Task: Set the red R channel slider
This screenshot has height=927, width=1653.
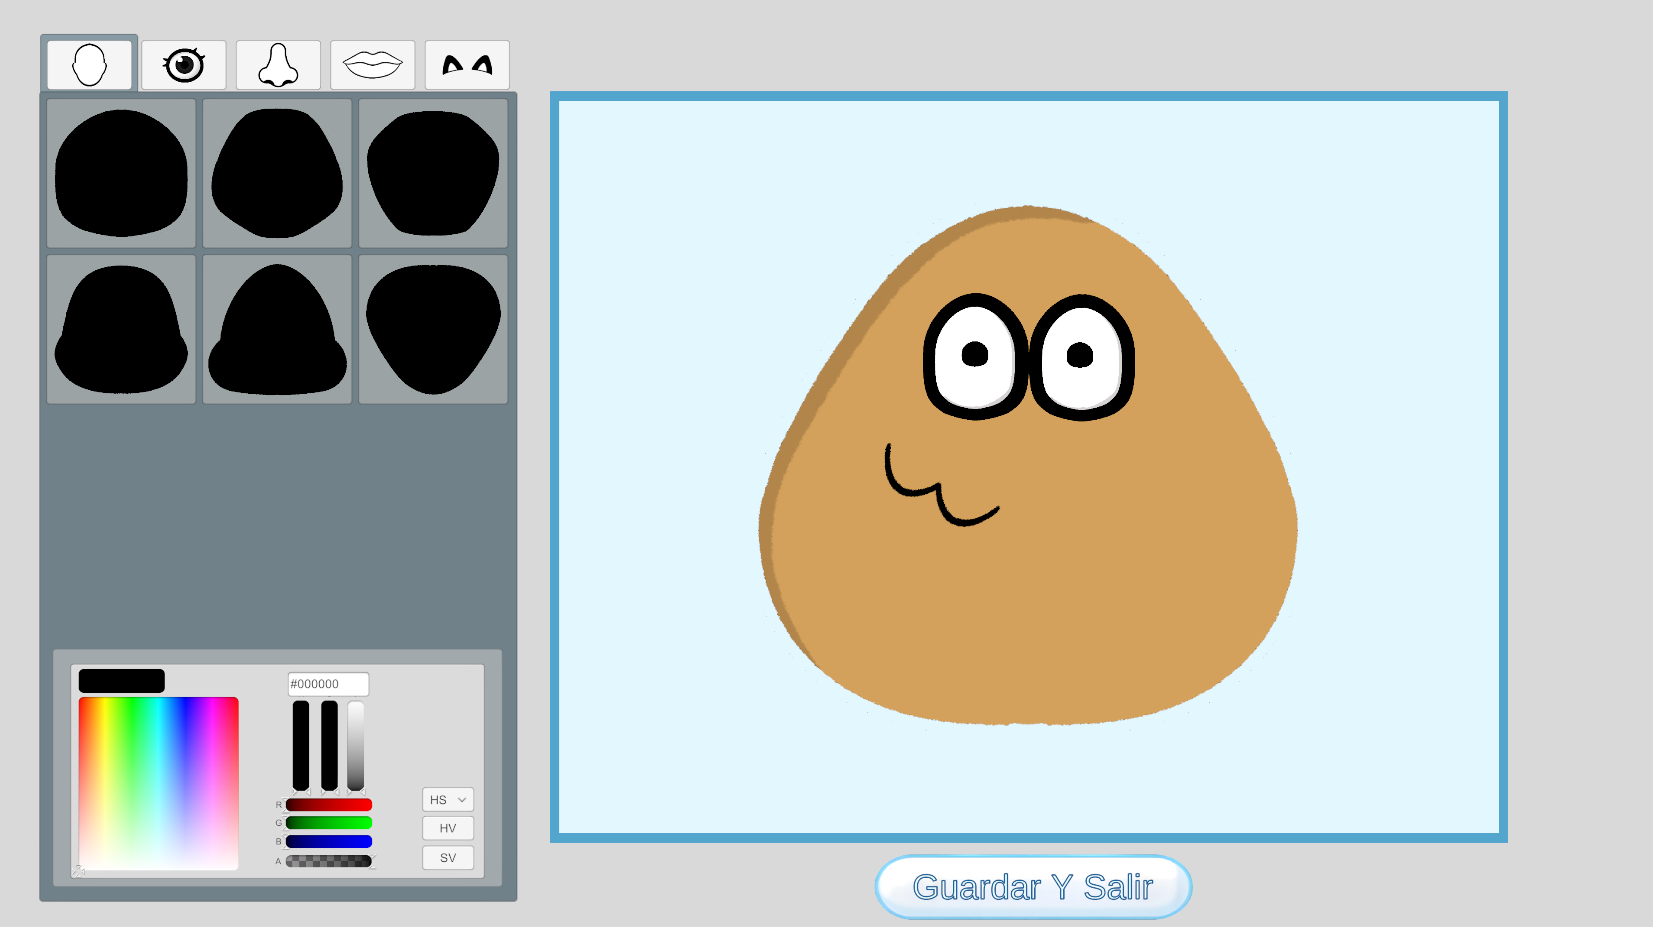Action: (x=329, y=805)
